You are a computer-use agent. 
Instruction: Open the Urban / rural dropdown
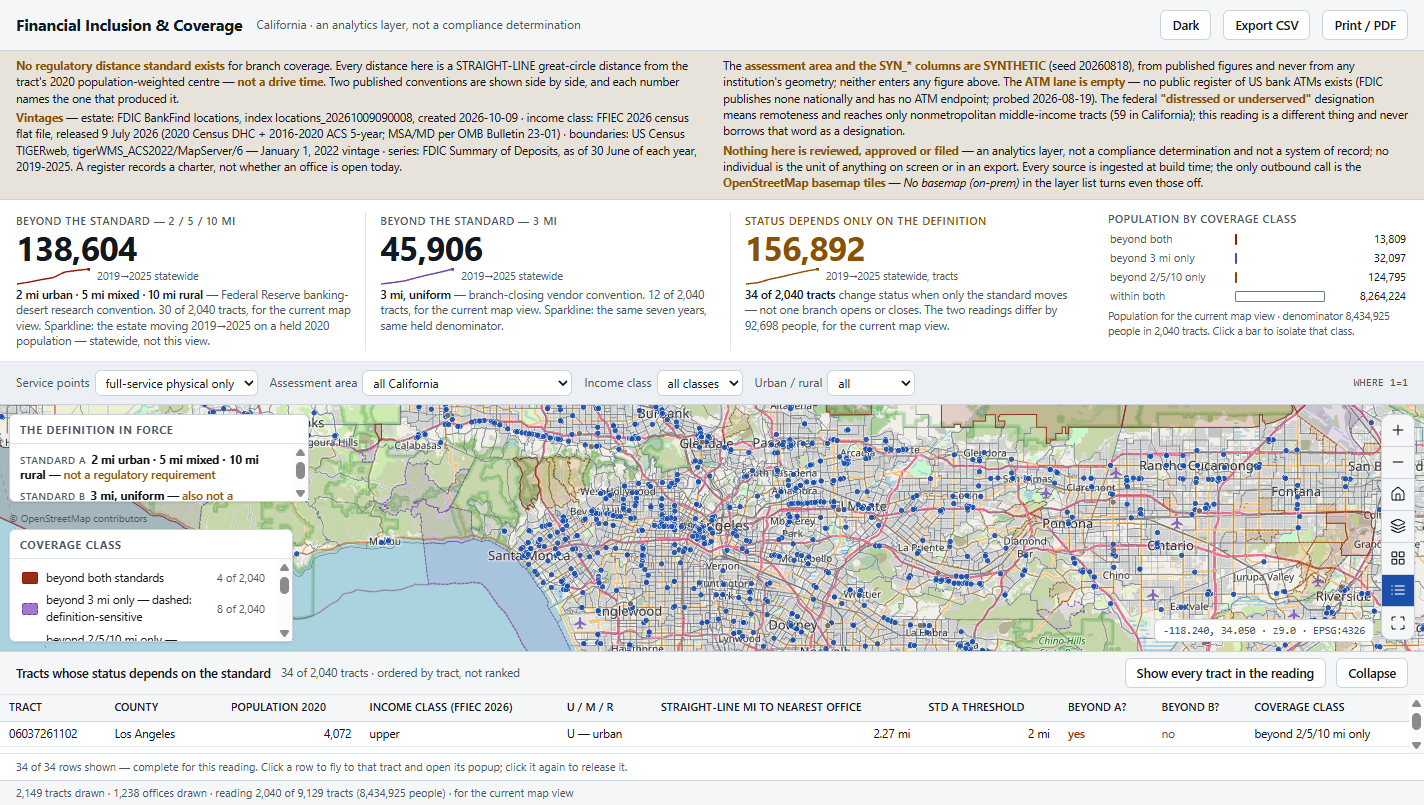[873, 383]
